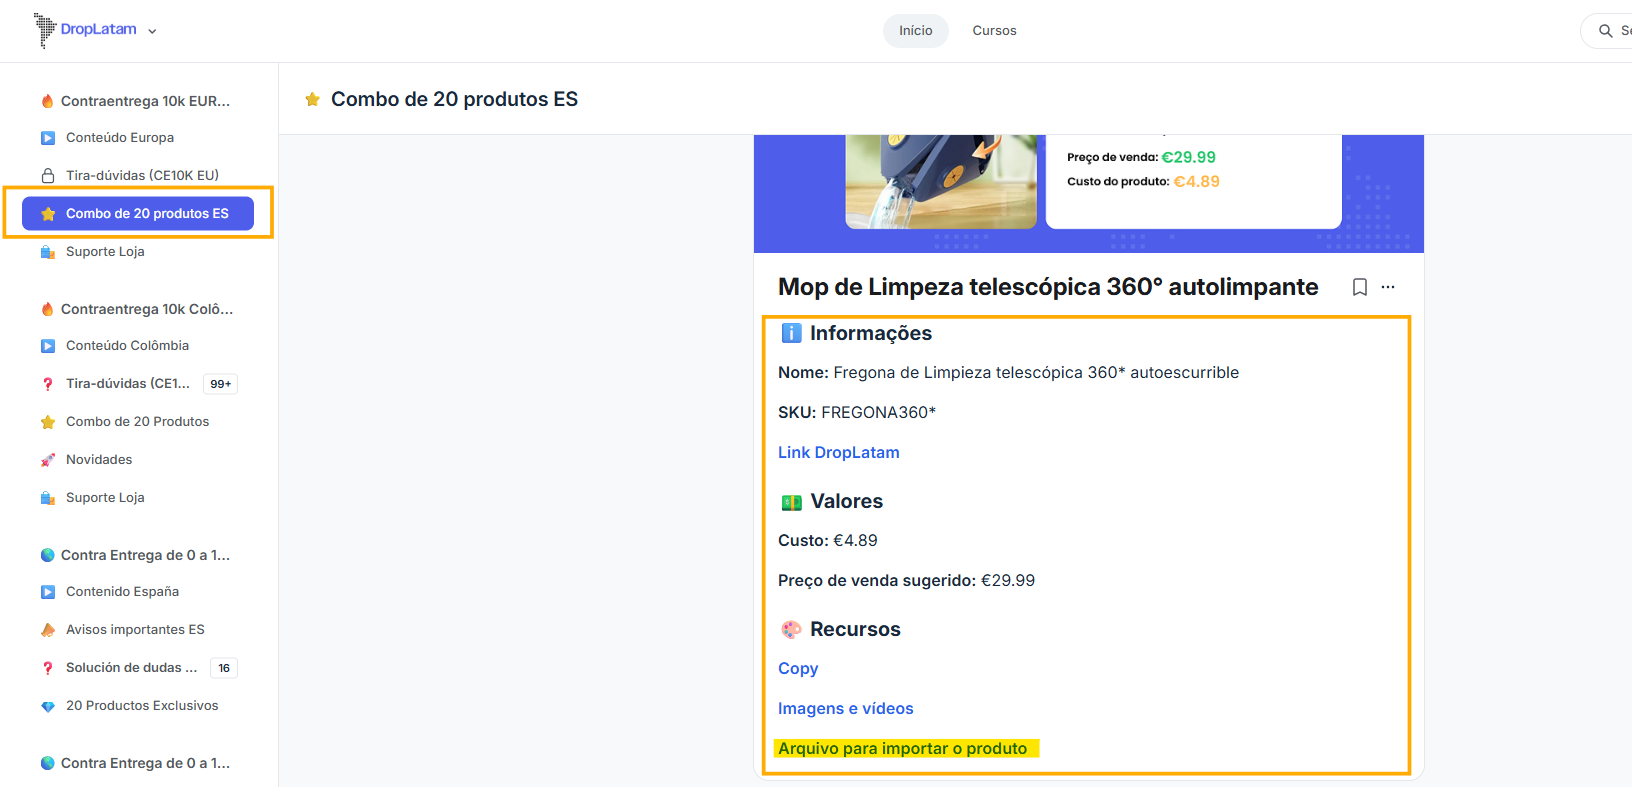Open the post options three-dot menu
1632x787 pixels.
pyautogui.click(x=1388, y=287)
